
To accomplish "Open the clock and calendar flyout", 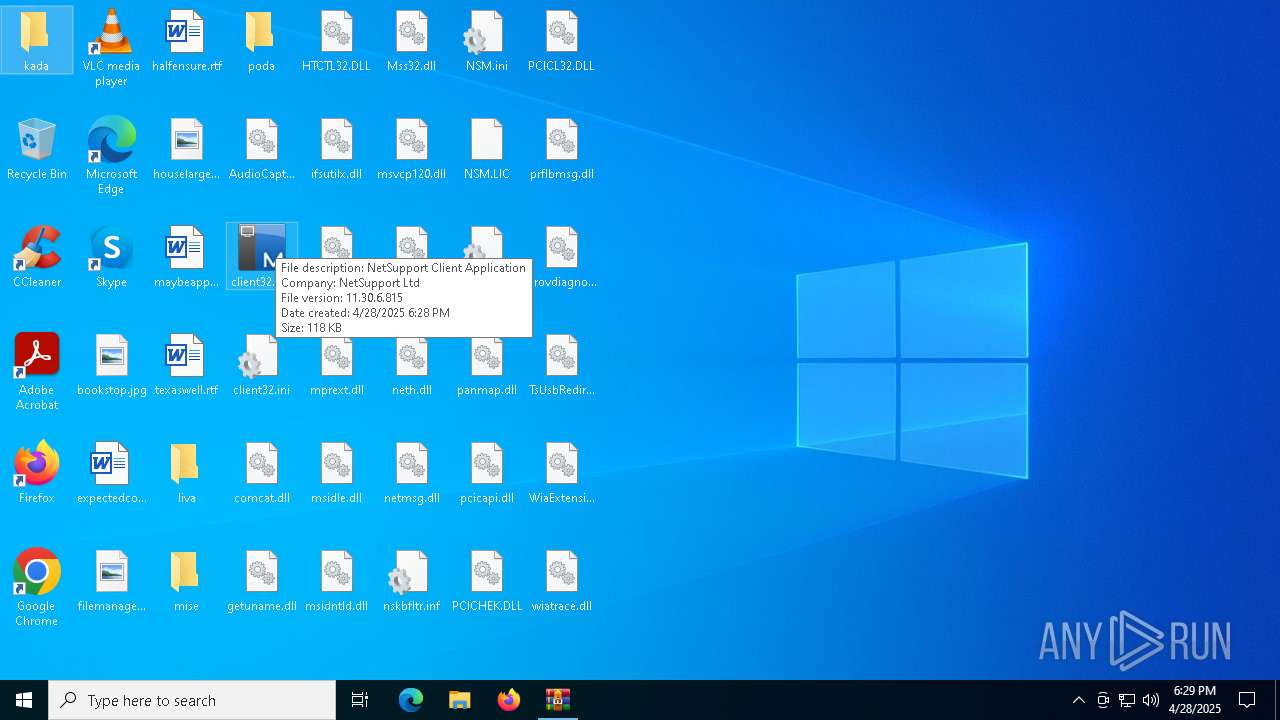I will tap(1195, 700).
